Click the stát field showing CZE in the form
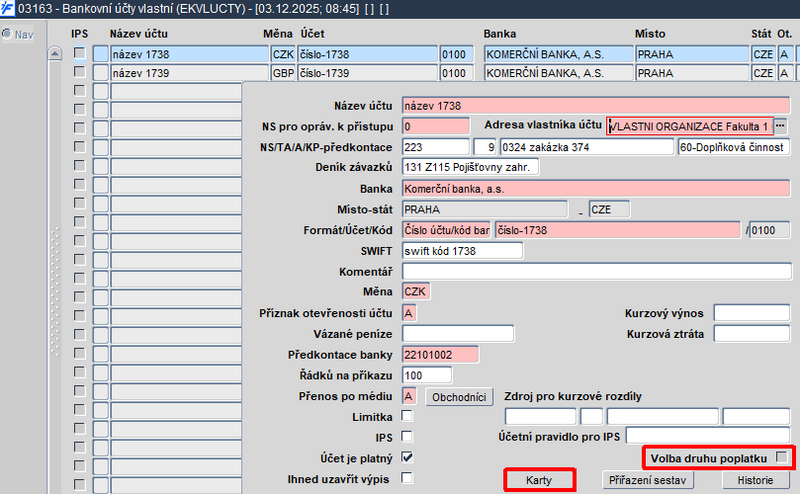800x494 pixels. pyautogui.click(x=609, y=209)
